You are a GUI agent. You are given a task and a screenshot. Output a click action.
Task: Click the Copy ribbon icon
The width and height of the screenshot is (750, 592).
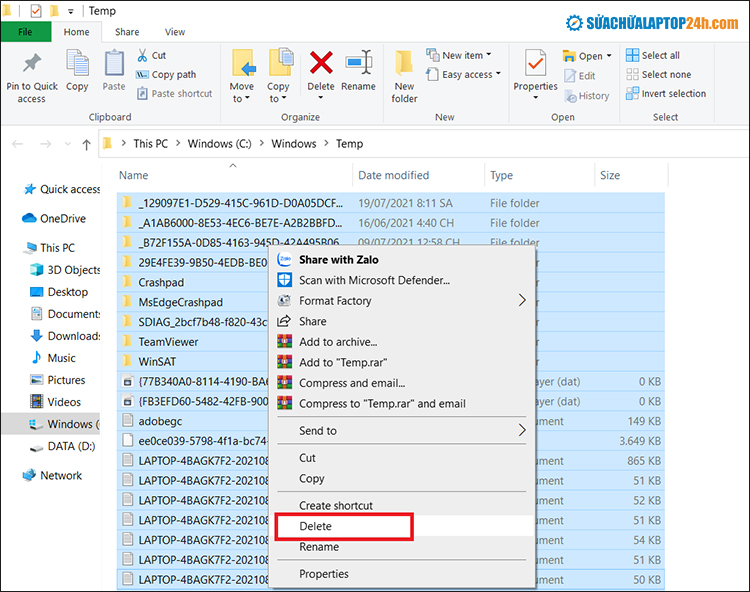pos(77,63)
